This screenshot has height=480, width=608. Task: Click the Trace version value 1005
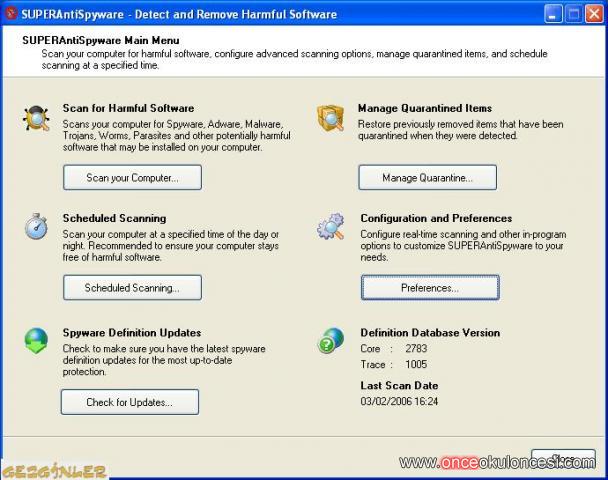pos(416,364)
